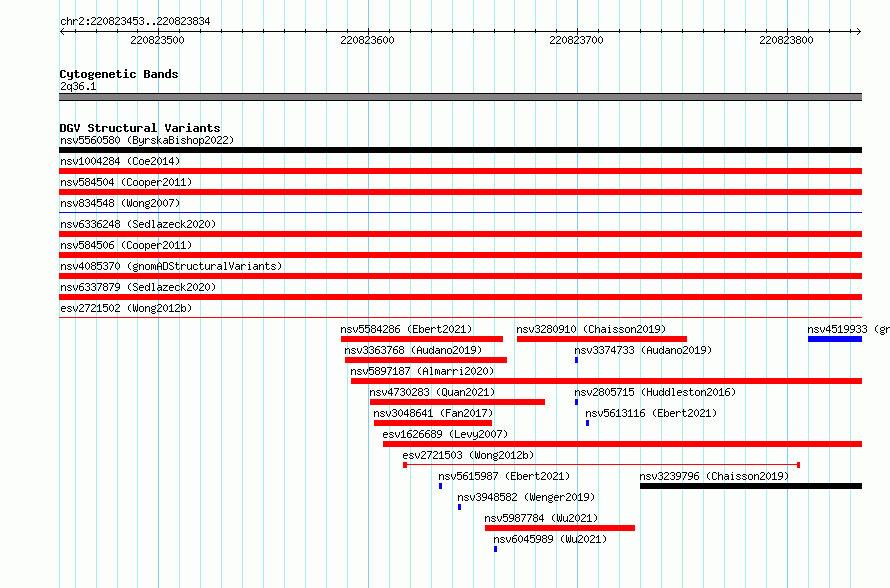Click red bar of nsv3363768

pos(426,360)
